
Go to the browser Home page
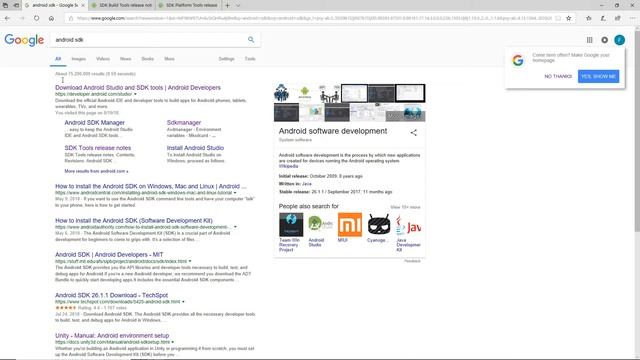click(51, 18)
